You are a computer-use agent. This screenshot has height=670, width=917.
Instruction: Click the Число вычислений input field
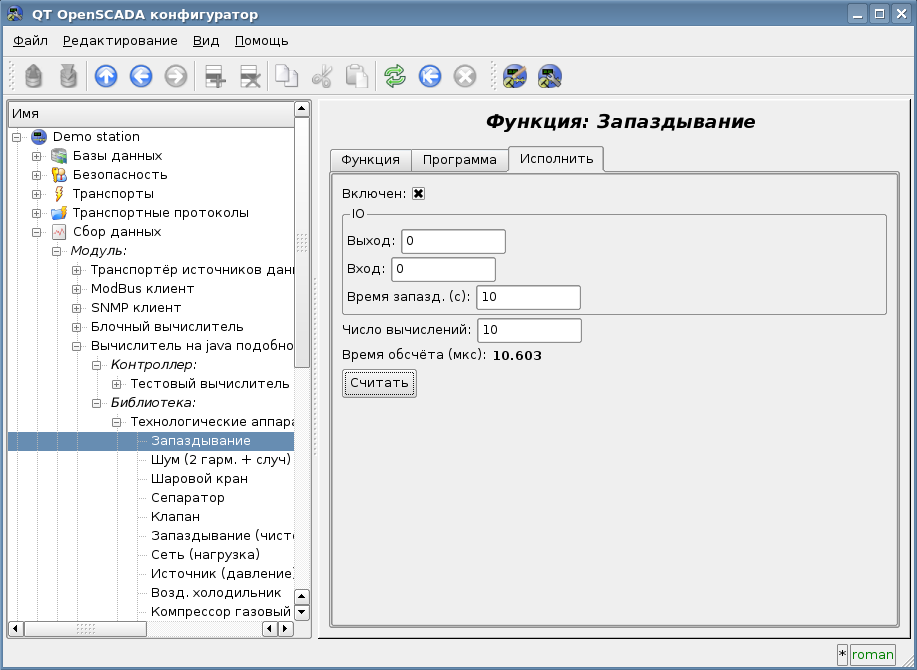(x=529, y=330)
